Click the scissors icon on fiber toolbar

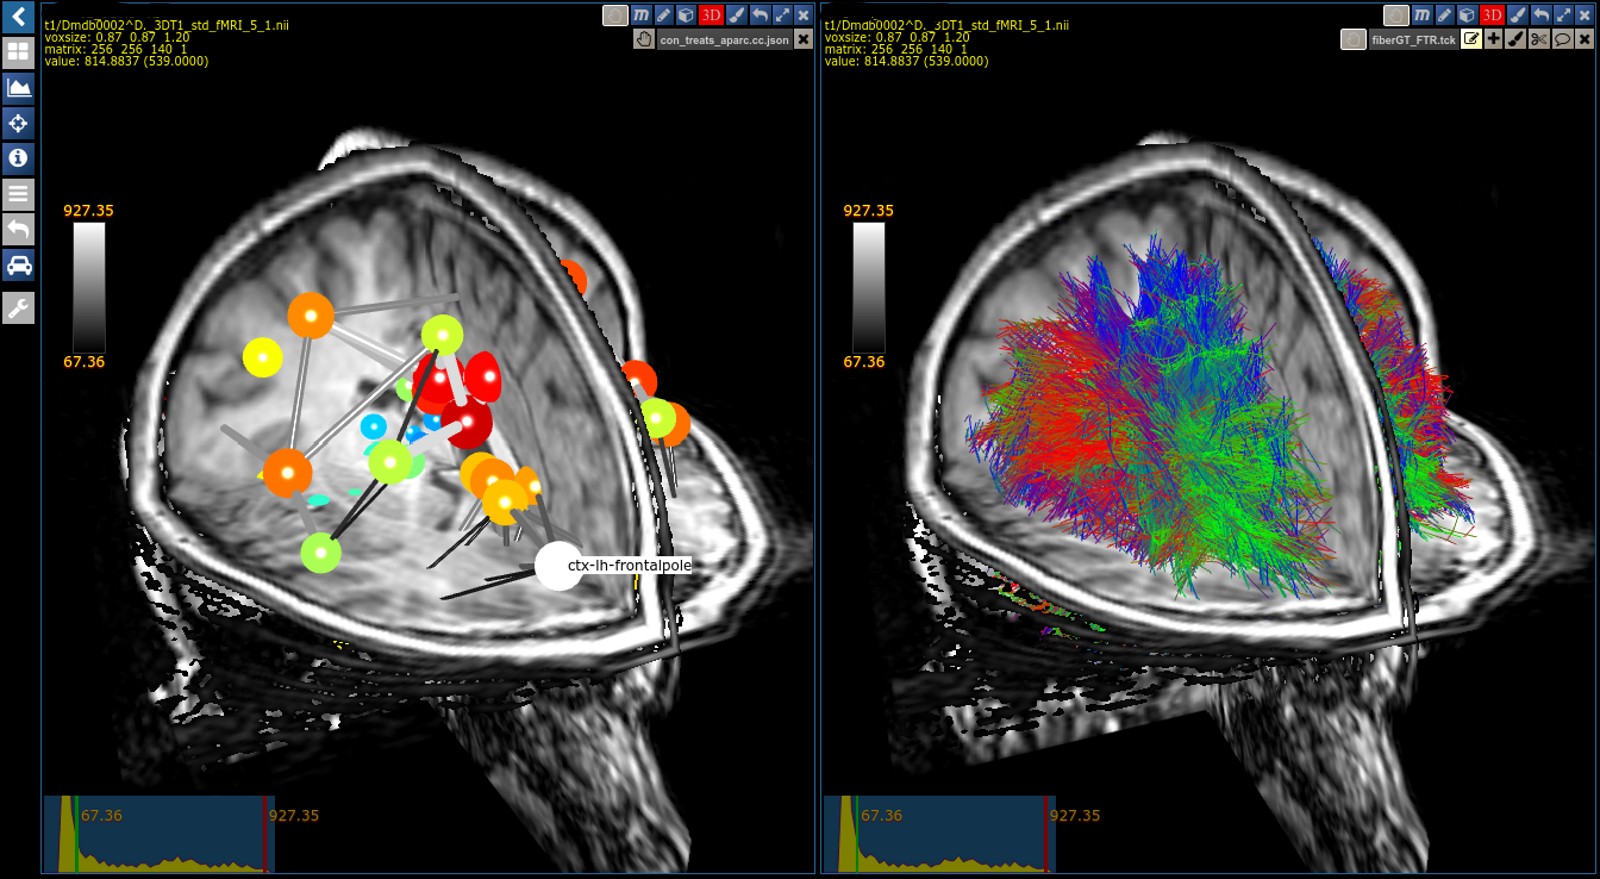tap(1539, 39)
